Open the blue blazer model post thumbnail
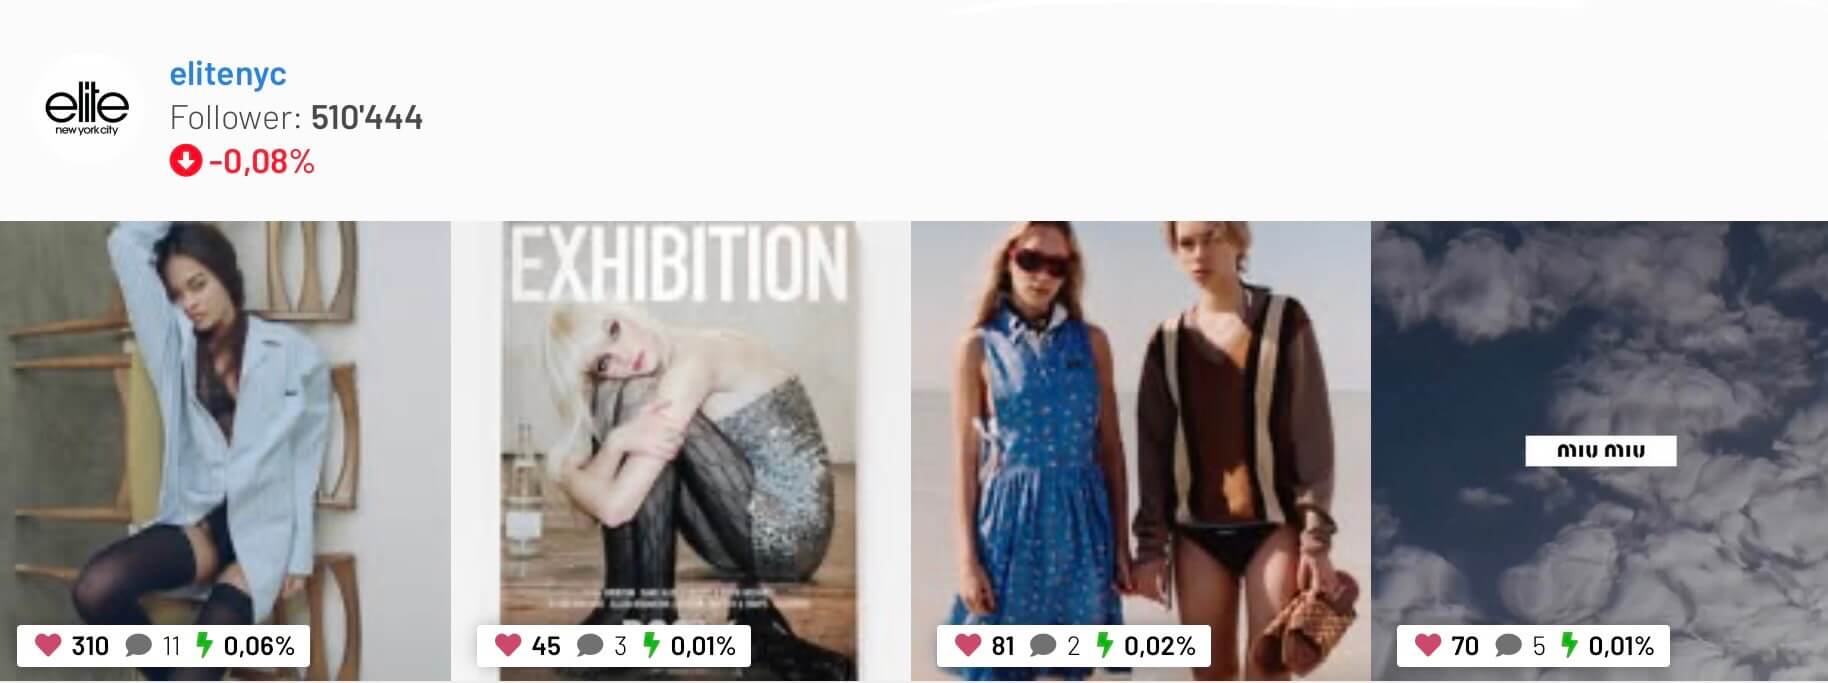The width and height of the screenshot is (1828, 683). click(x=225, y=451)
